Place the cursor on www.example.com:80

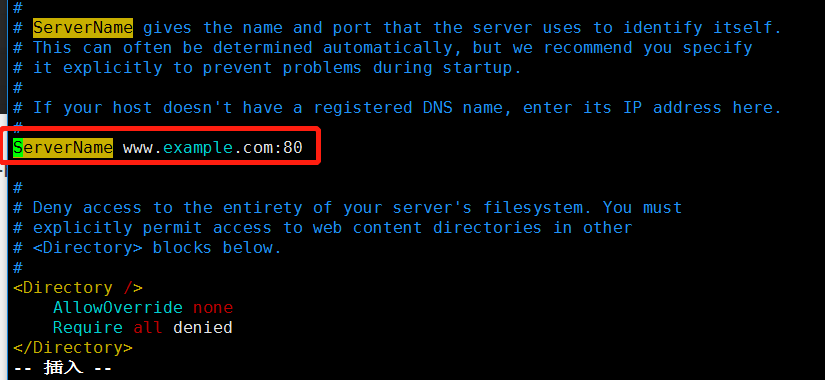click(213, 148)
